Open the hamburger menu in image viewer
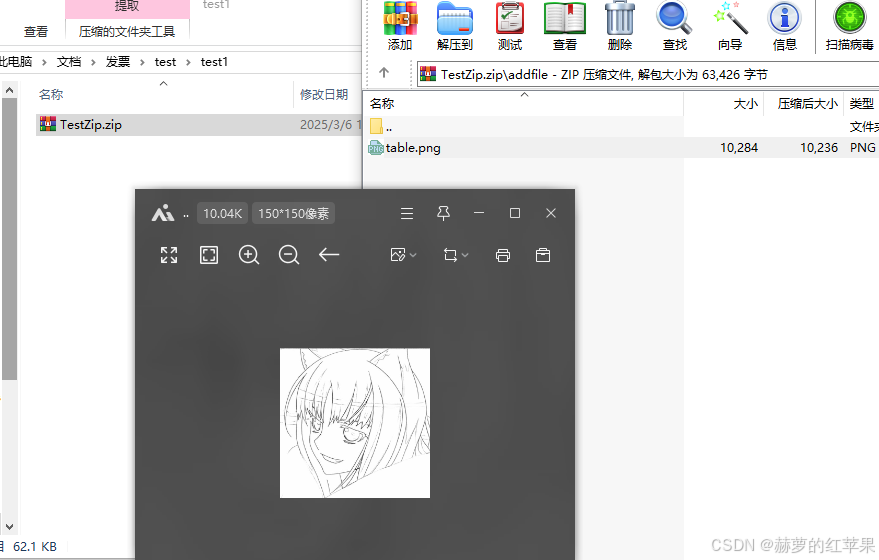 [407, 214]
